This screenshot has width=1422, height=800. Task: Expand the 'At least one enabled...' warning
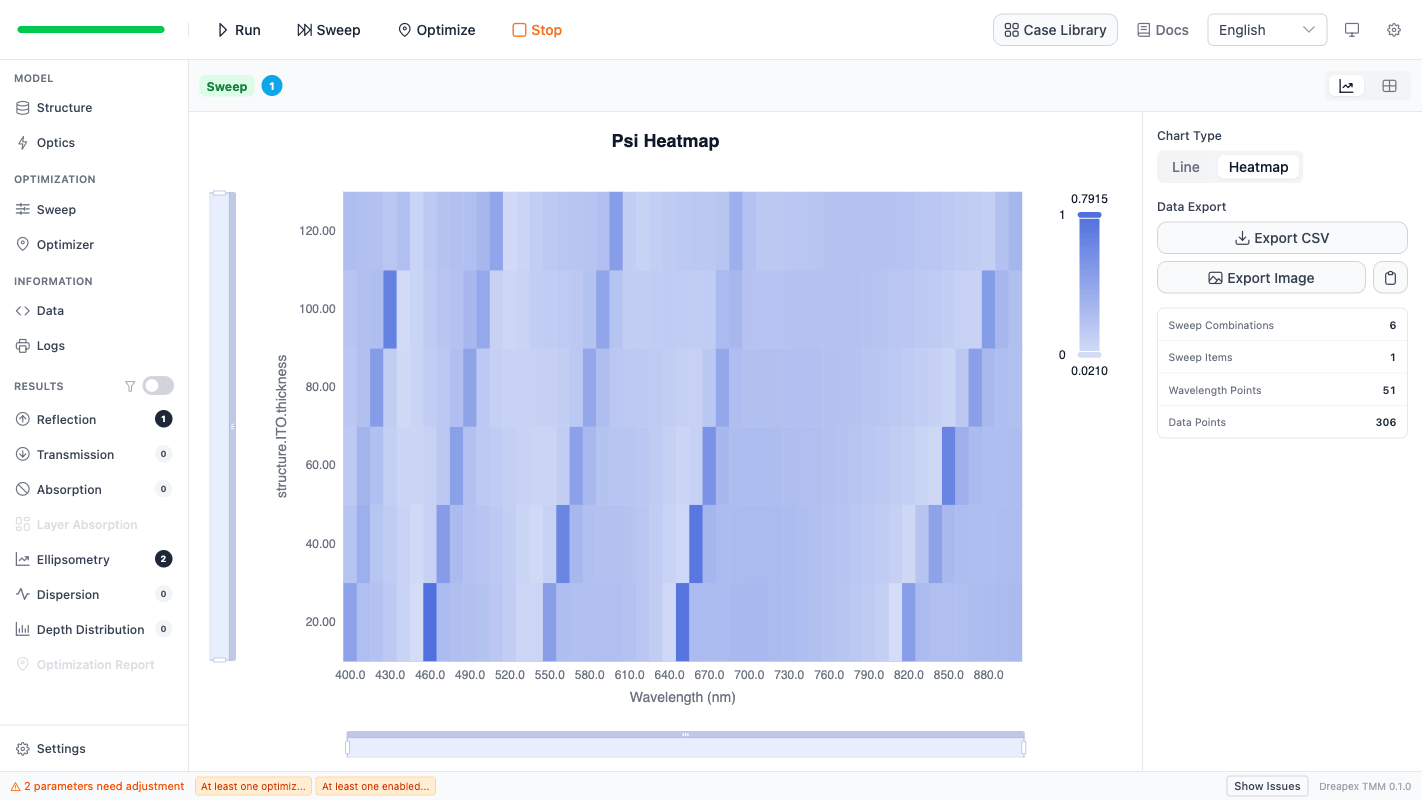pyautogui.click(x=376, y=787)
